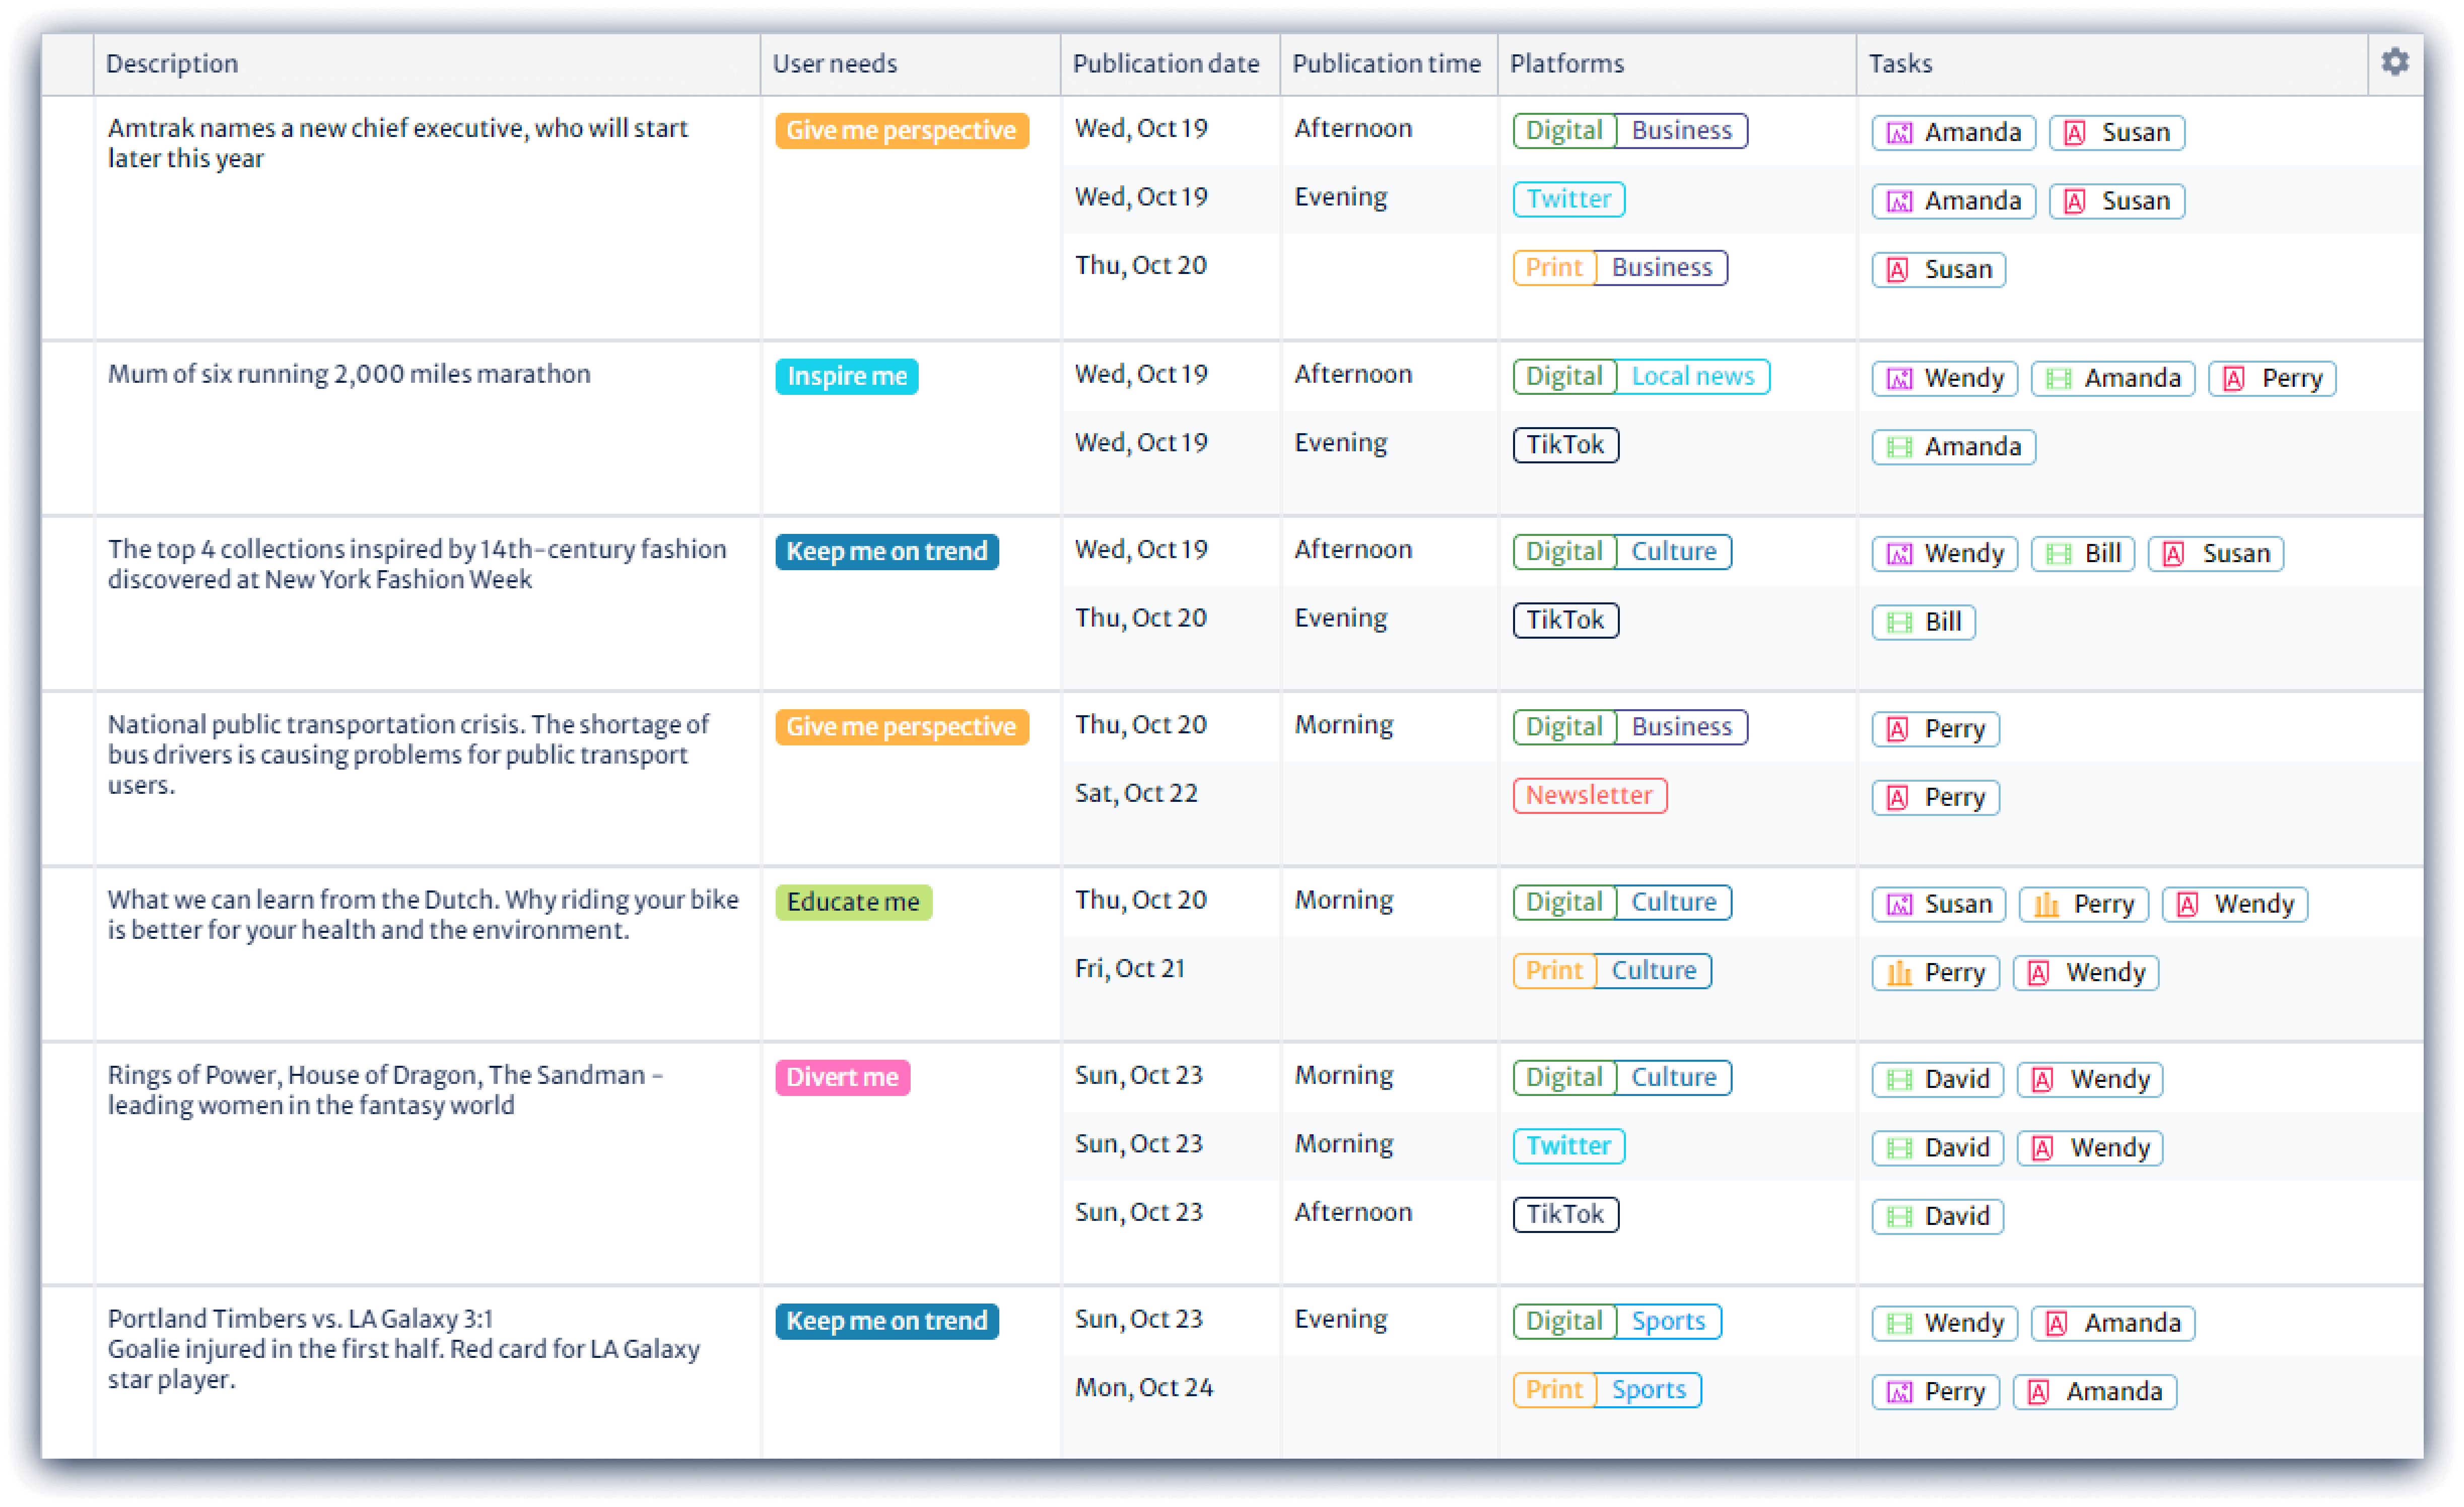This screenshot has width=2464, height=1507.
Task: Sort by the Publication date column header
Action: (1166, 63)
